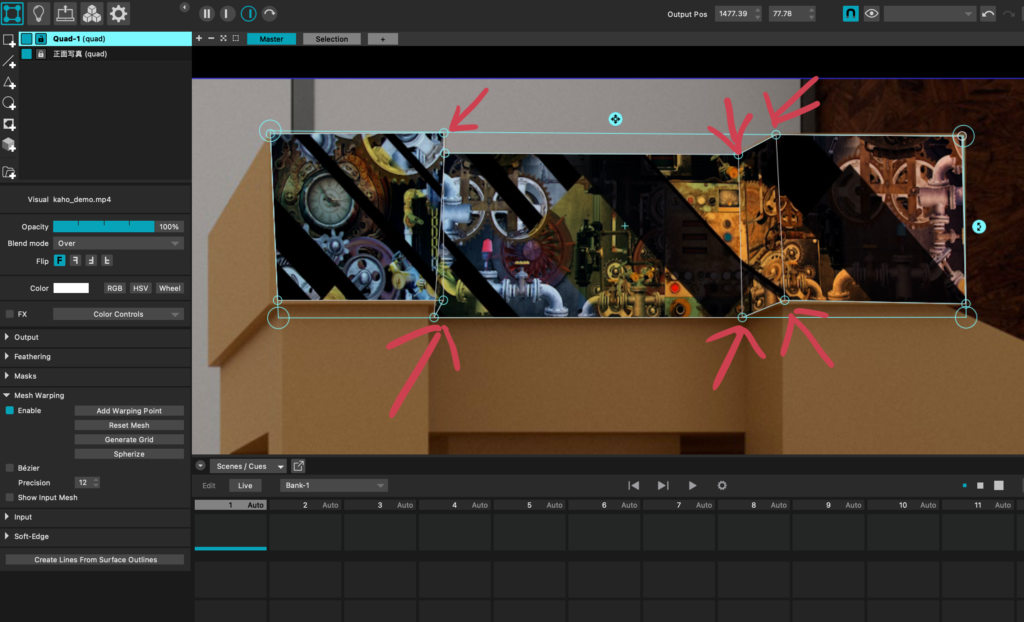Image resolution: width=1024 pixels, height=622 pixels.
Task: Enable the Bézier checkbox
Action: (x=10, y=468)
